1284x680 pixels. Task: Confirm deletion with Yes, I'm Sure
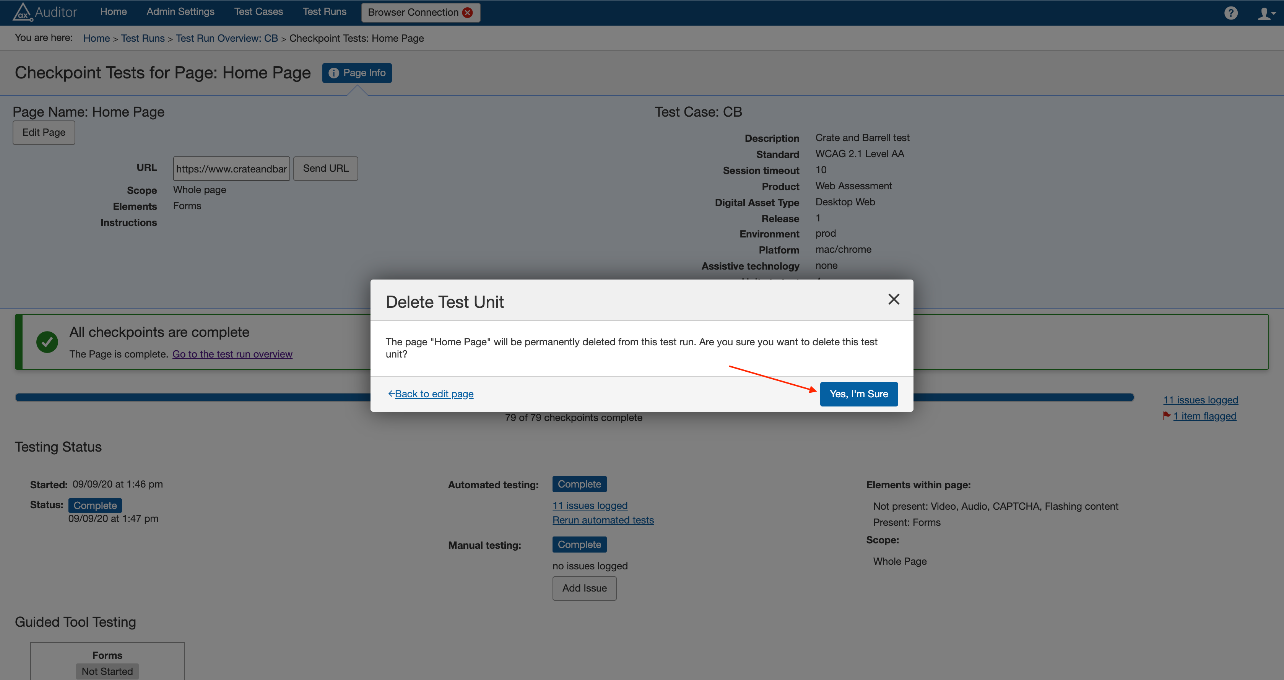(x=858, y=394)
